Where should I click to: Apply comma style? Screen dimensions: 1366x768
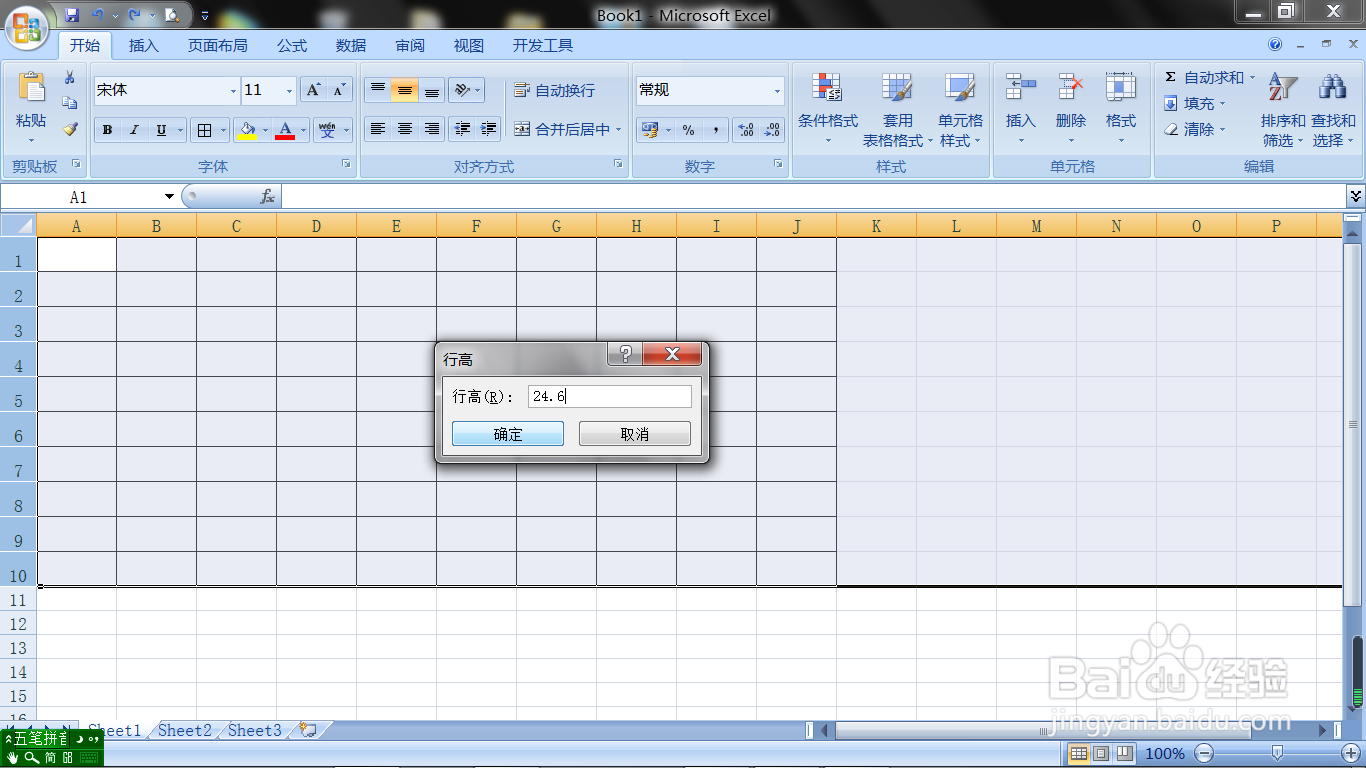715,130
